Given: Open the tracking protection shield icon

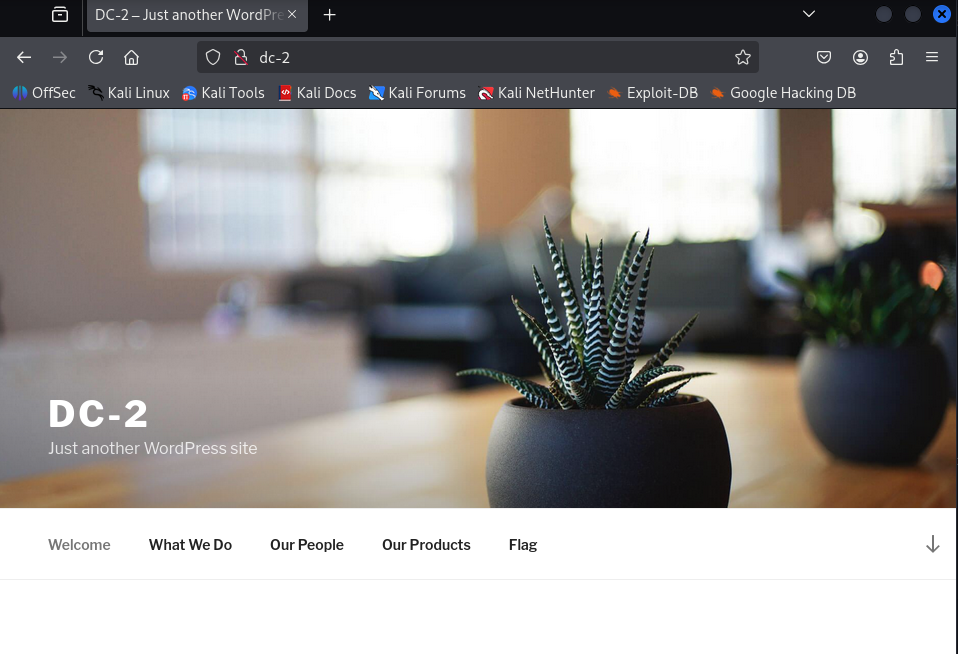Looking at the screenshot, I should click(213, 57).
